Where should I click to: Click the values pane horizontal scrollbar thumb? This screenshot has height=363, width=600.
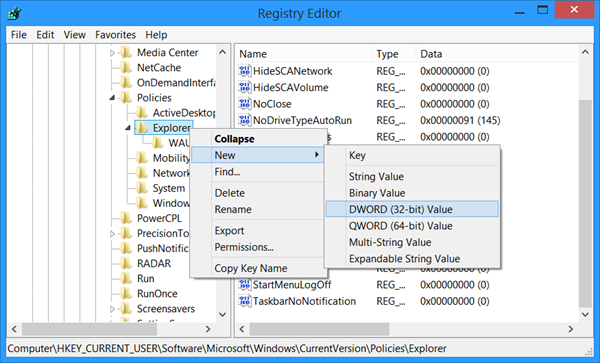[320, 329]
